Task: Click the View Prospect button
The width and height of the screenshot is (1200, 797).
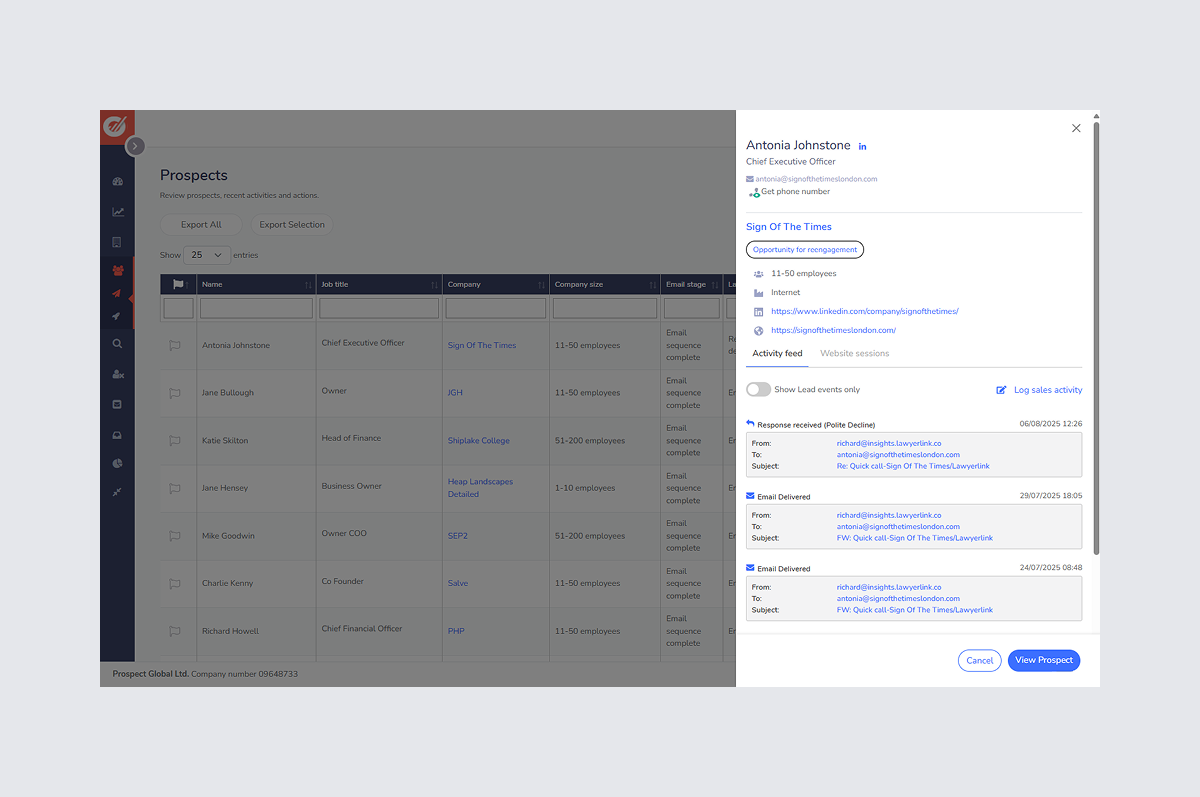Action: 1043,660
